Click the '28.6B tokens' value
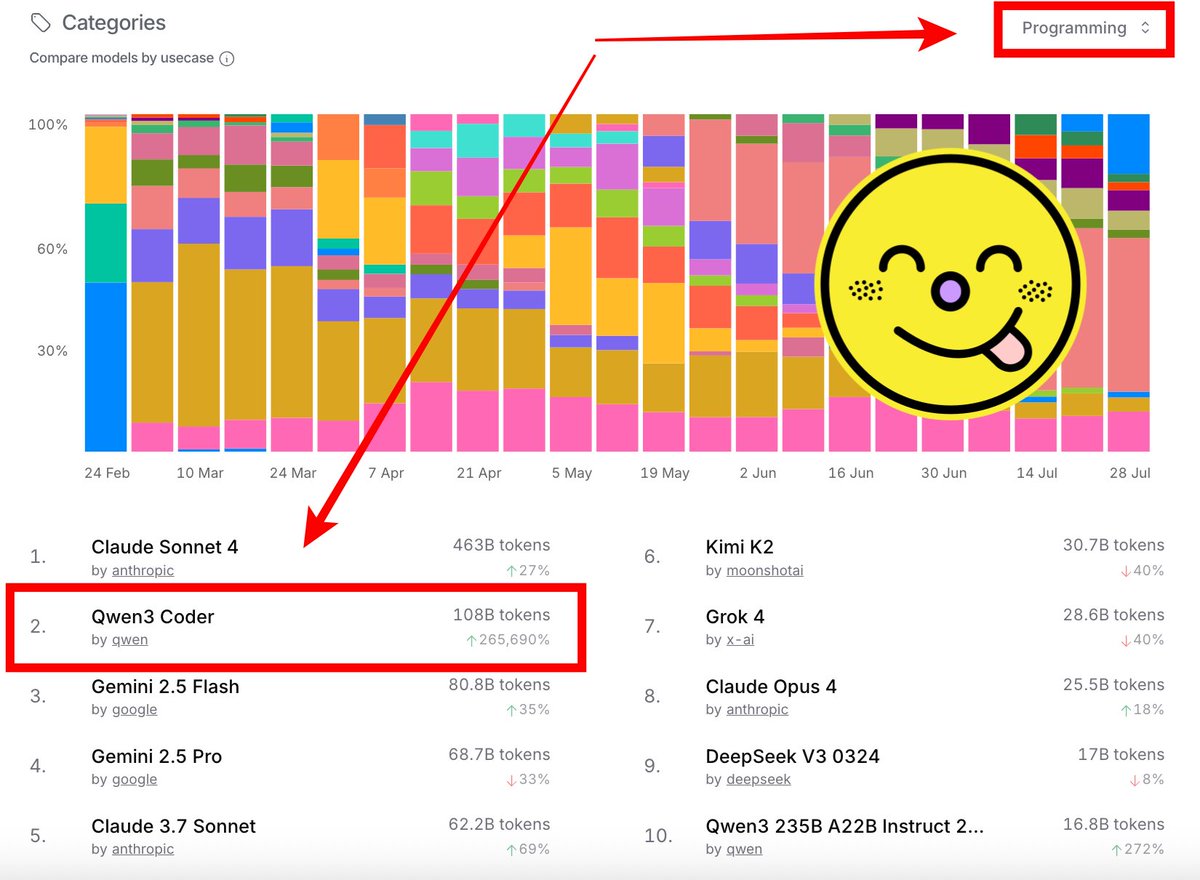This screenshot has height=880, width=1200. [1113, 616]
